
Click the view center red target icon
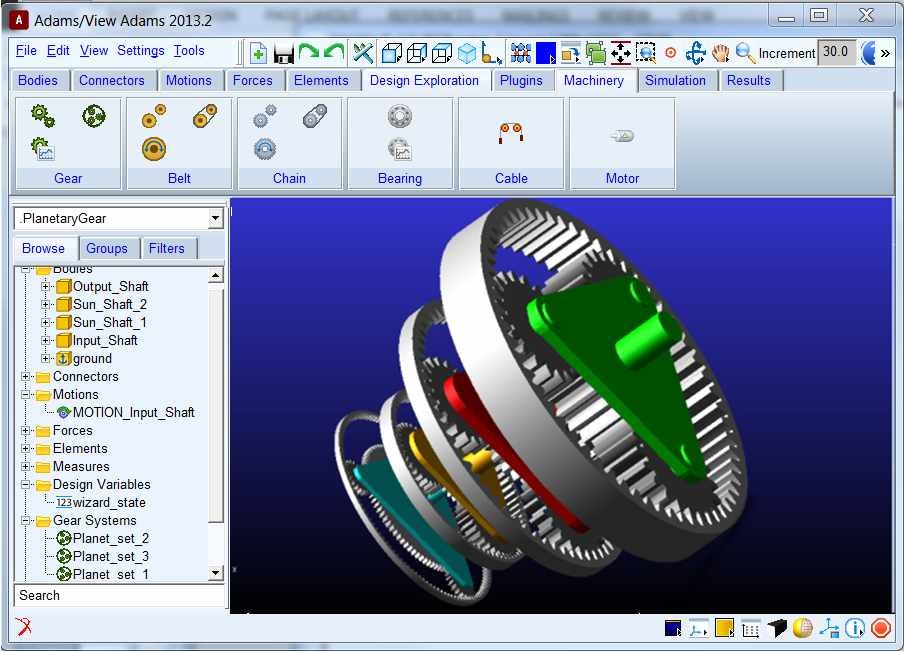(x=671, y=53)
